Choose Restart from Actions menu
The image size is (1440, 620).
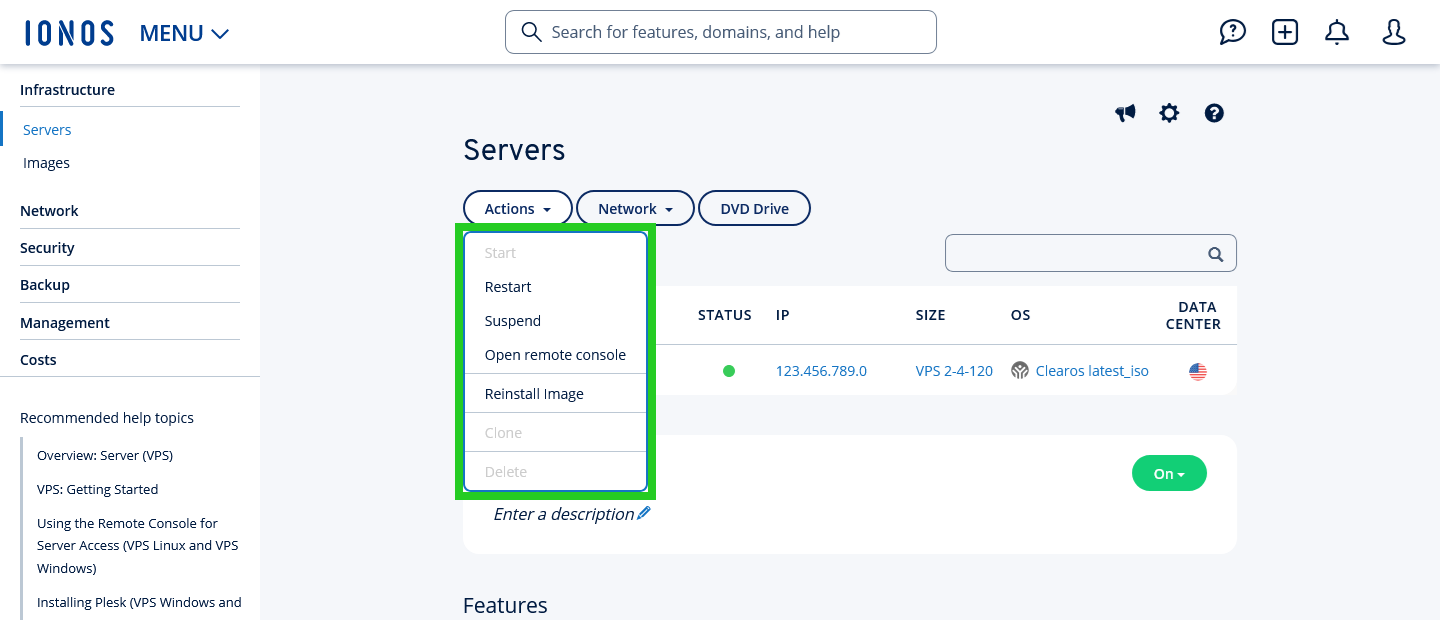(508, 287)
